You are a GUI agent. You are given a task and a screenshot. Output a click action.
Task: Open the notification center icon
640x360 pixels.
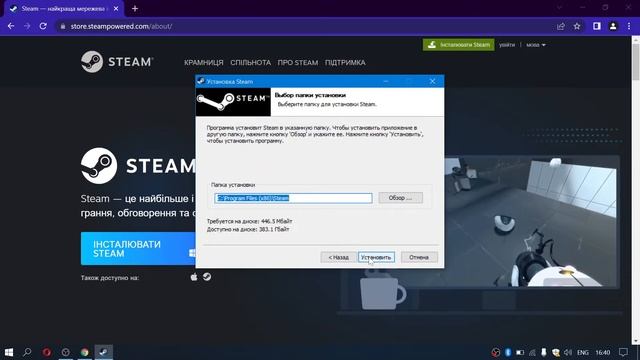coord(623,352)
